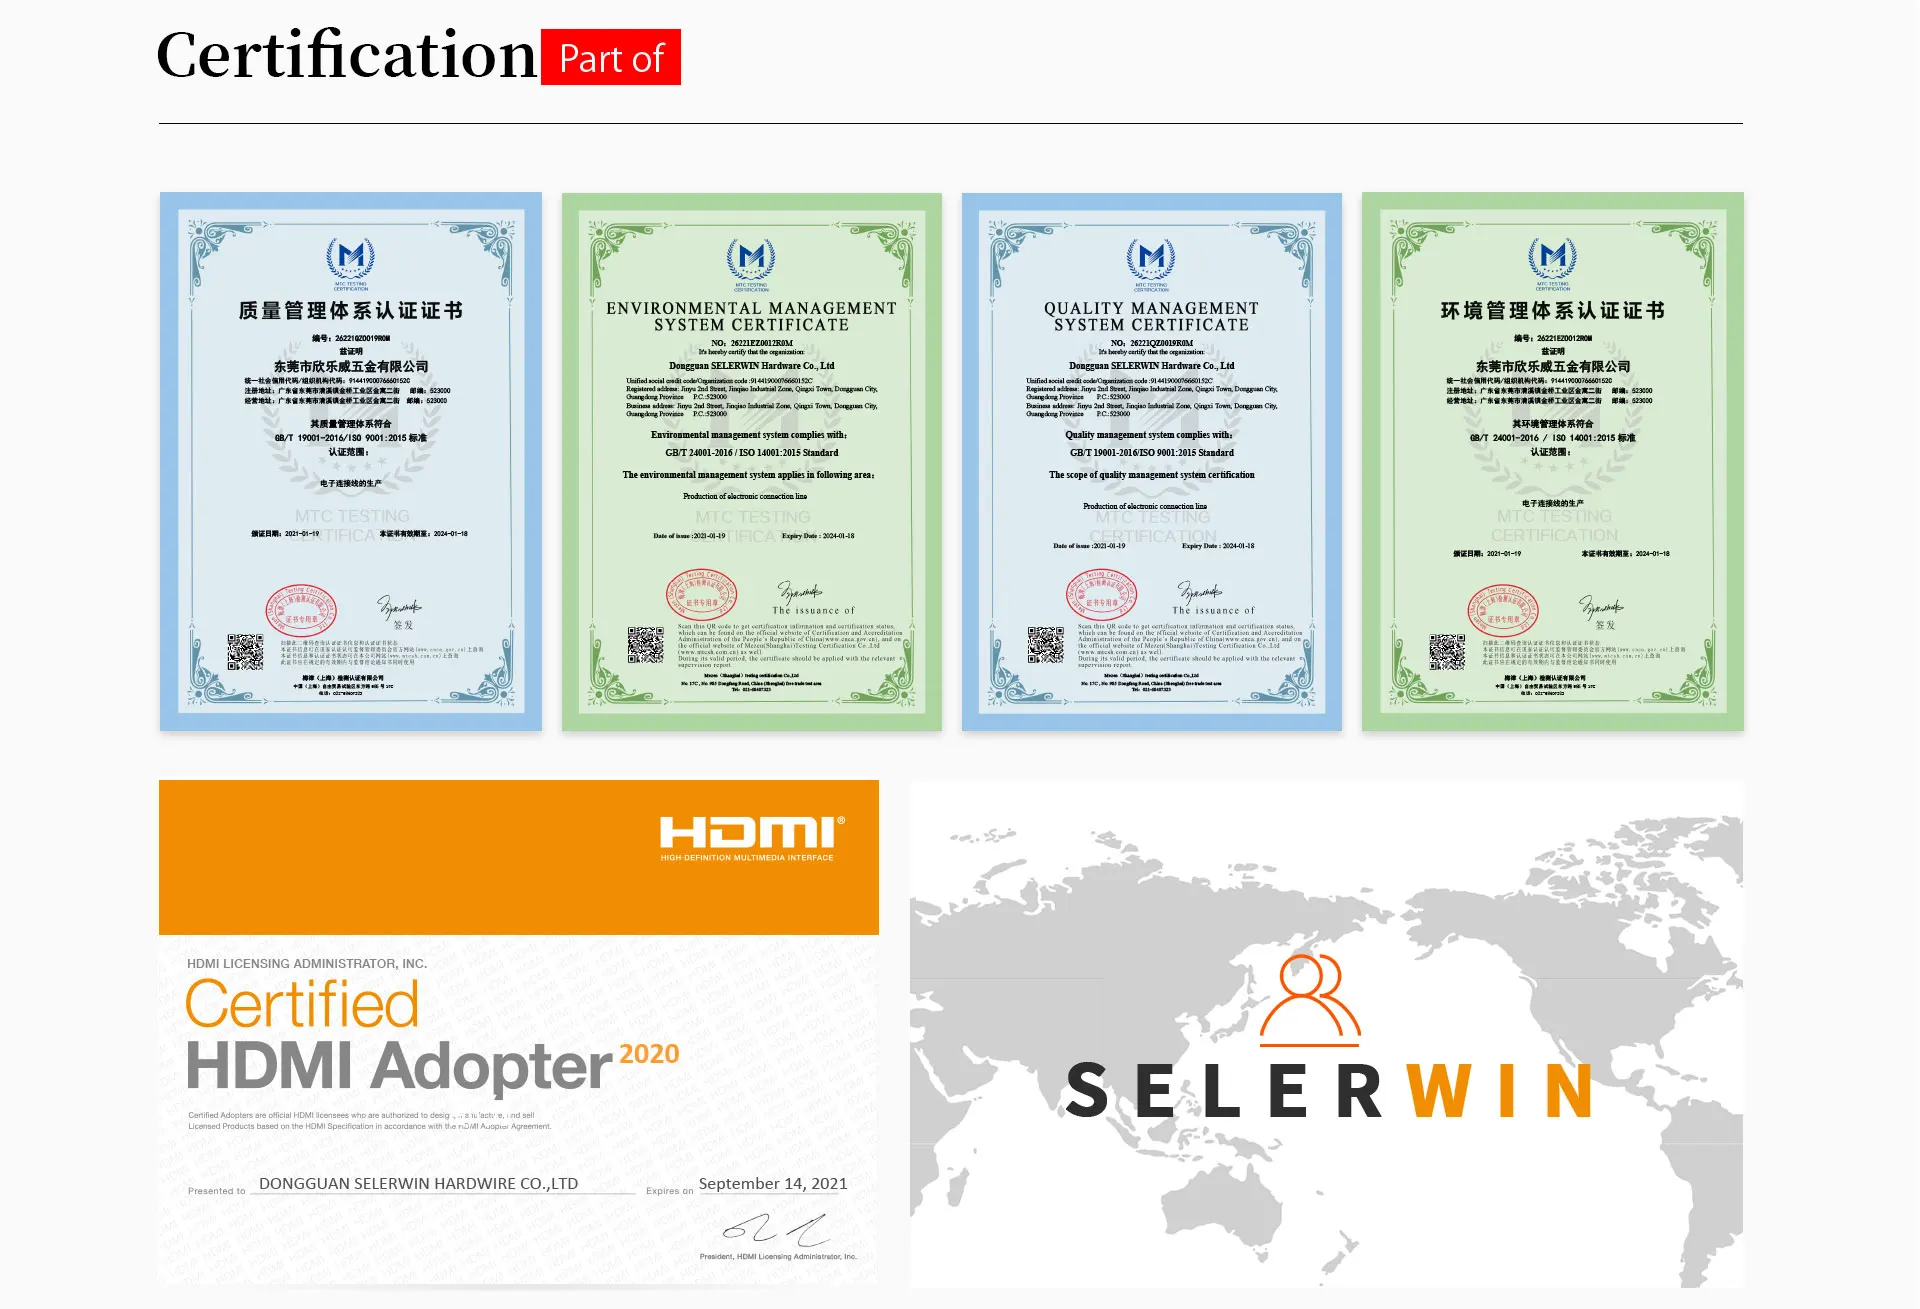Click the "HDMI LICENSING ADMINISTRATOR, INC." text
The height and width of the screenshot is (1309, 1920).
point(307,964)
